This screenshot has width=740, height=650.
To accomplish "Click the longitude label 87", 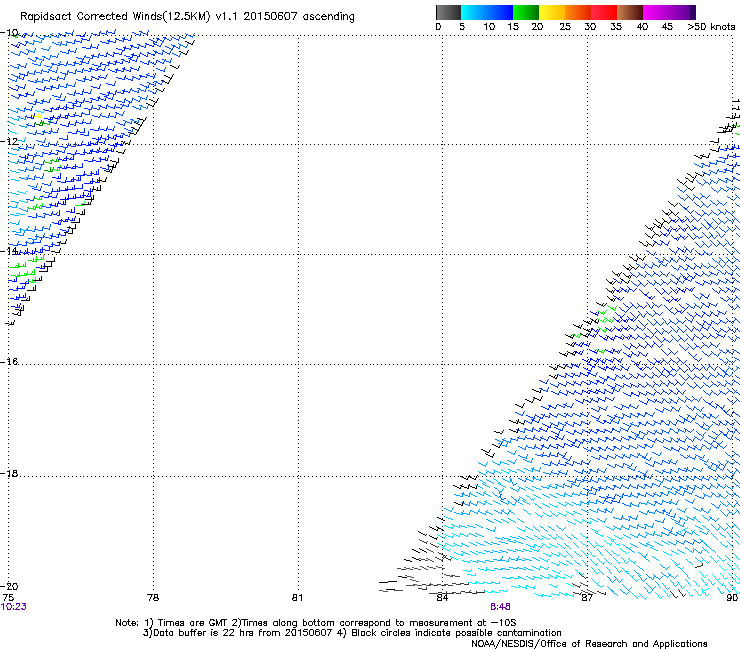I will pyautogui.click(x=587, y=598).
